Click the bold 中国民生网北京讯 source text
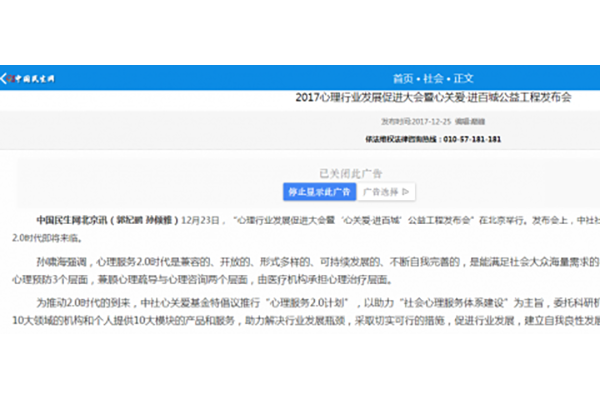 click(72, 217)
